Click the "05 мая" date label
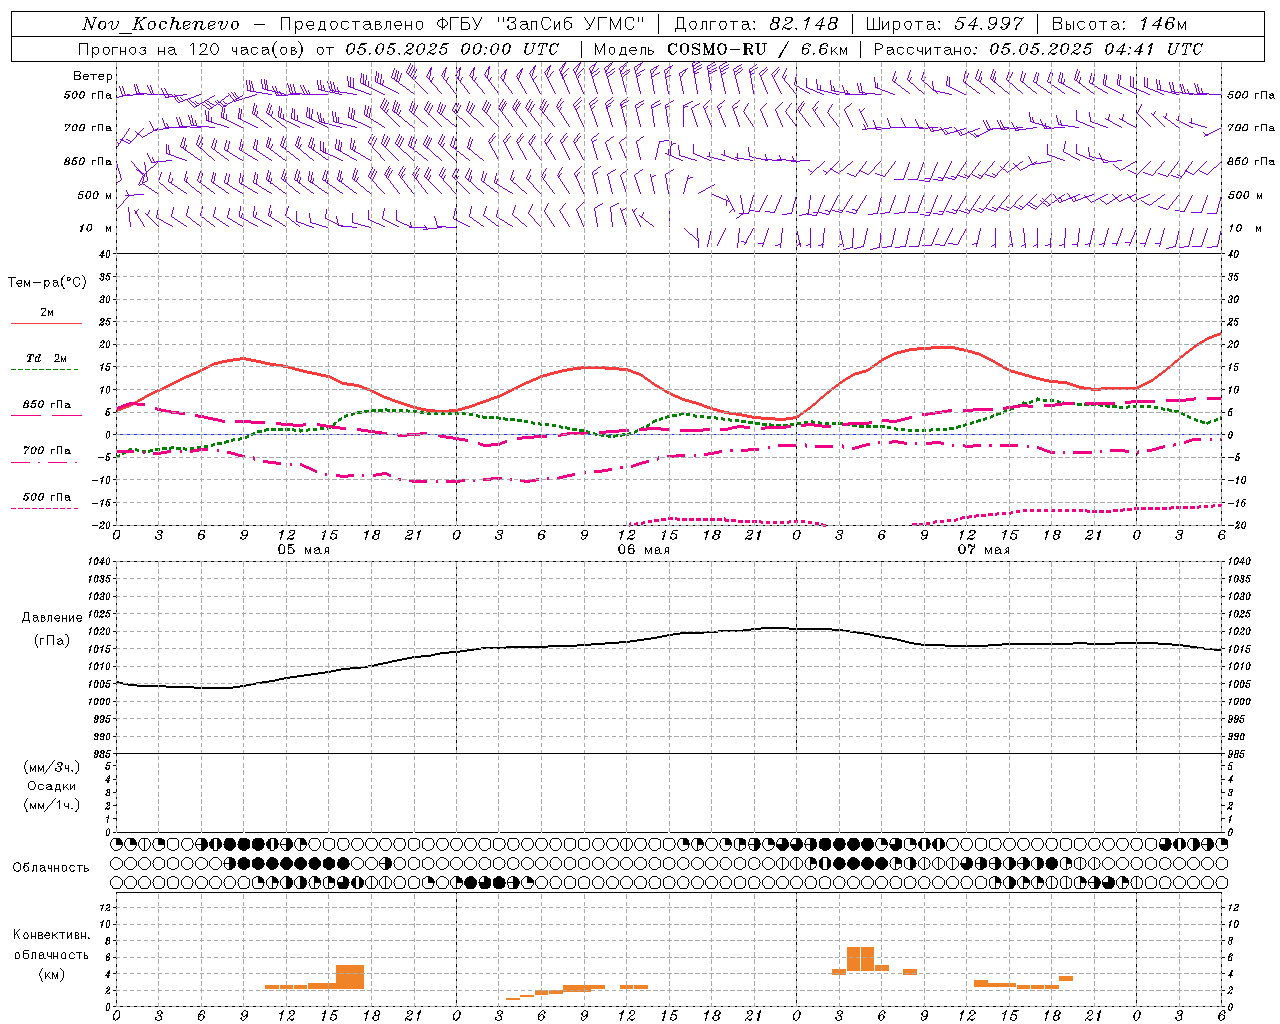Image resolution: width=1280 pixels, height=1024 pixels. (x=303, y=549)
